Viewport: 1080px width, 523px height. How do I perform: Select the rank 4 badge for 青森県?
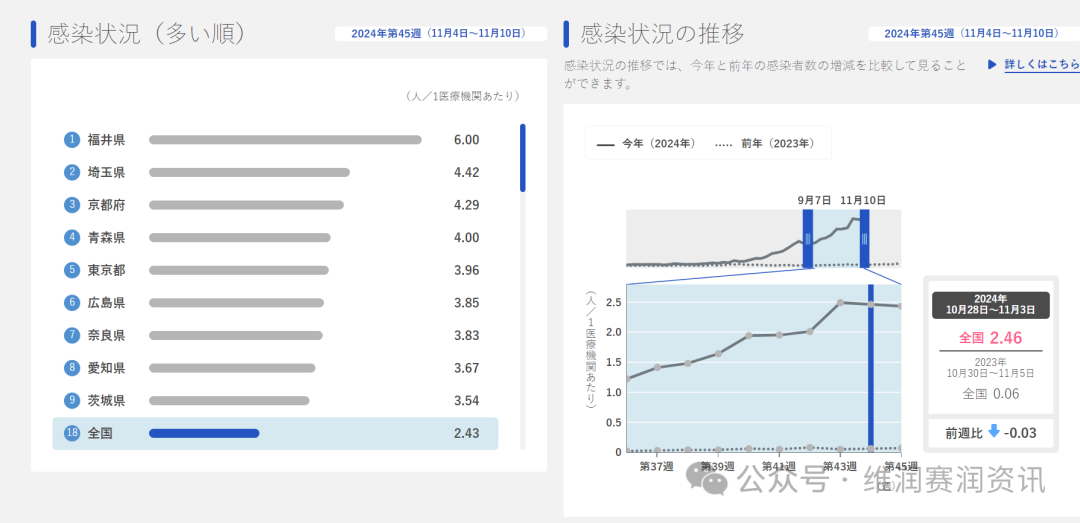[x=72, y=238]
